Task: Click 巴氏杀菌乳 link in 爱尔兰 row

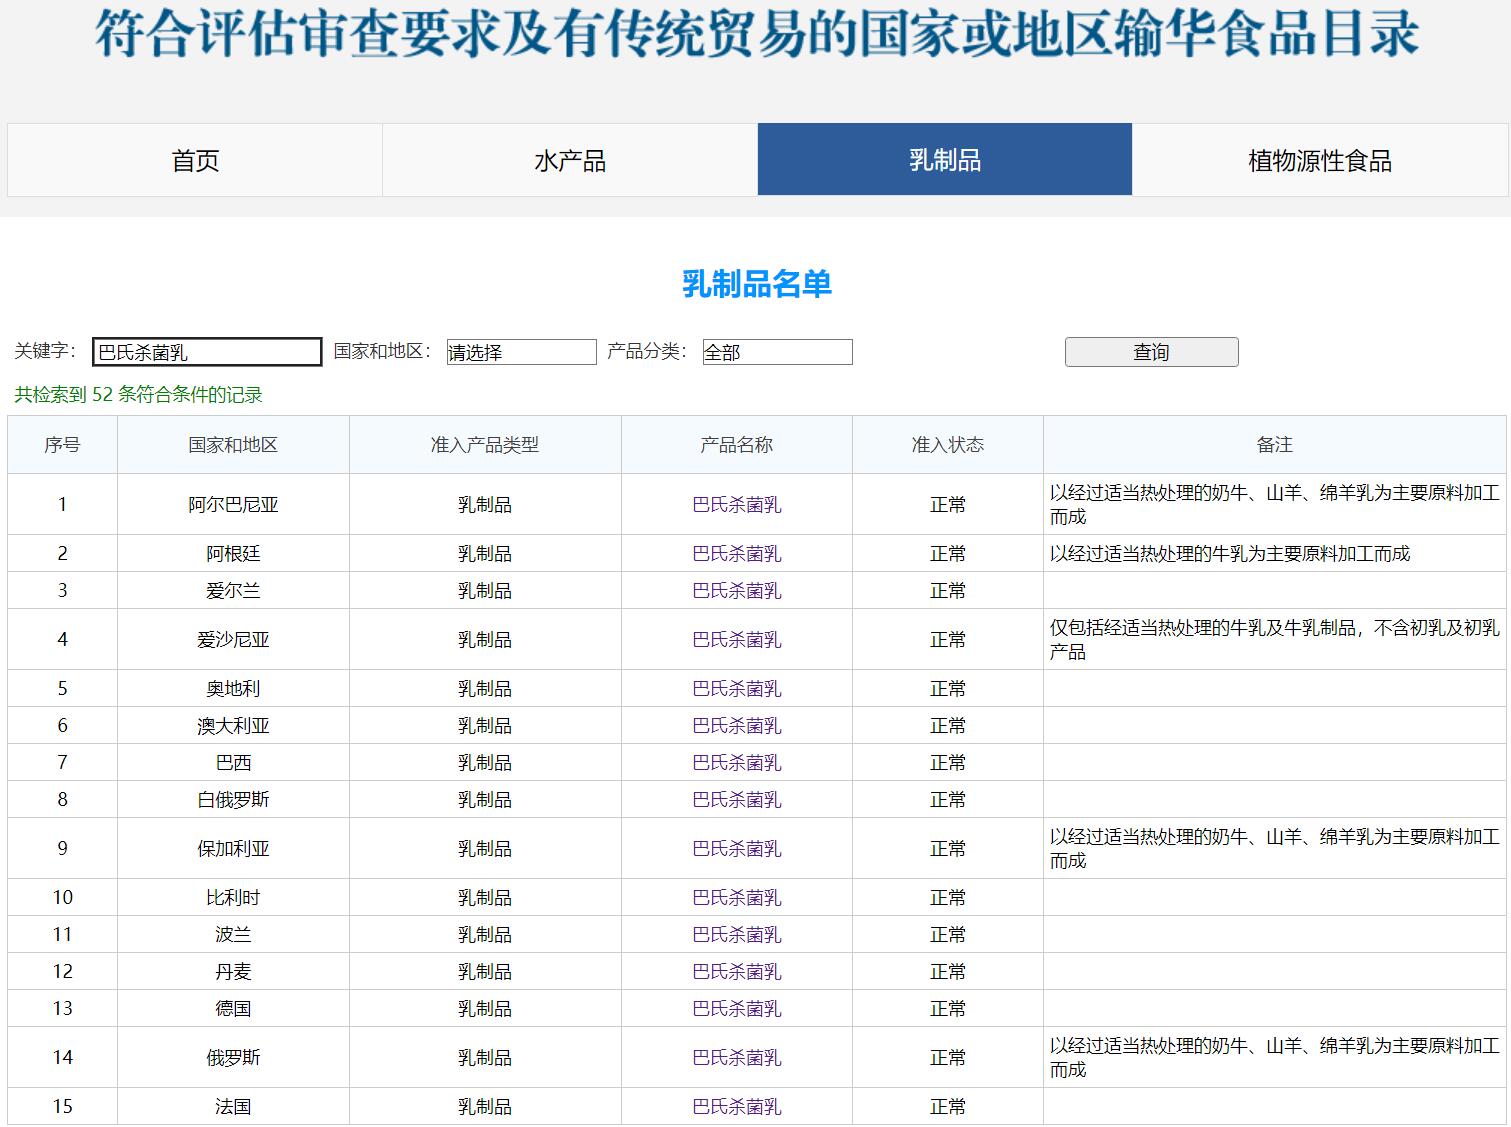Action: point(736,591)
